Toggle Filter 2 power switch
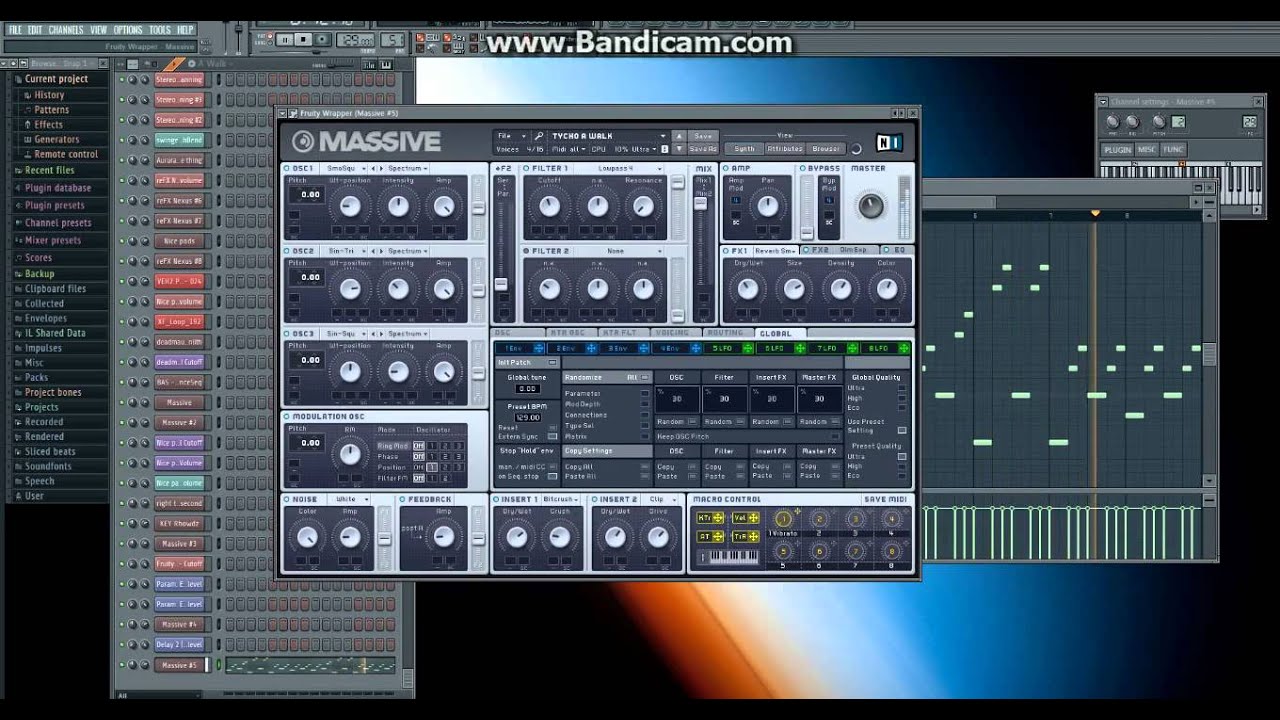1280x720 pixels. pos(526,251)
